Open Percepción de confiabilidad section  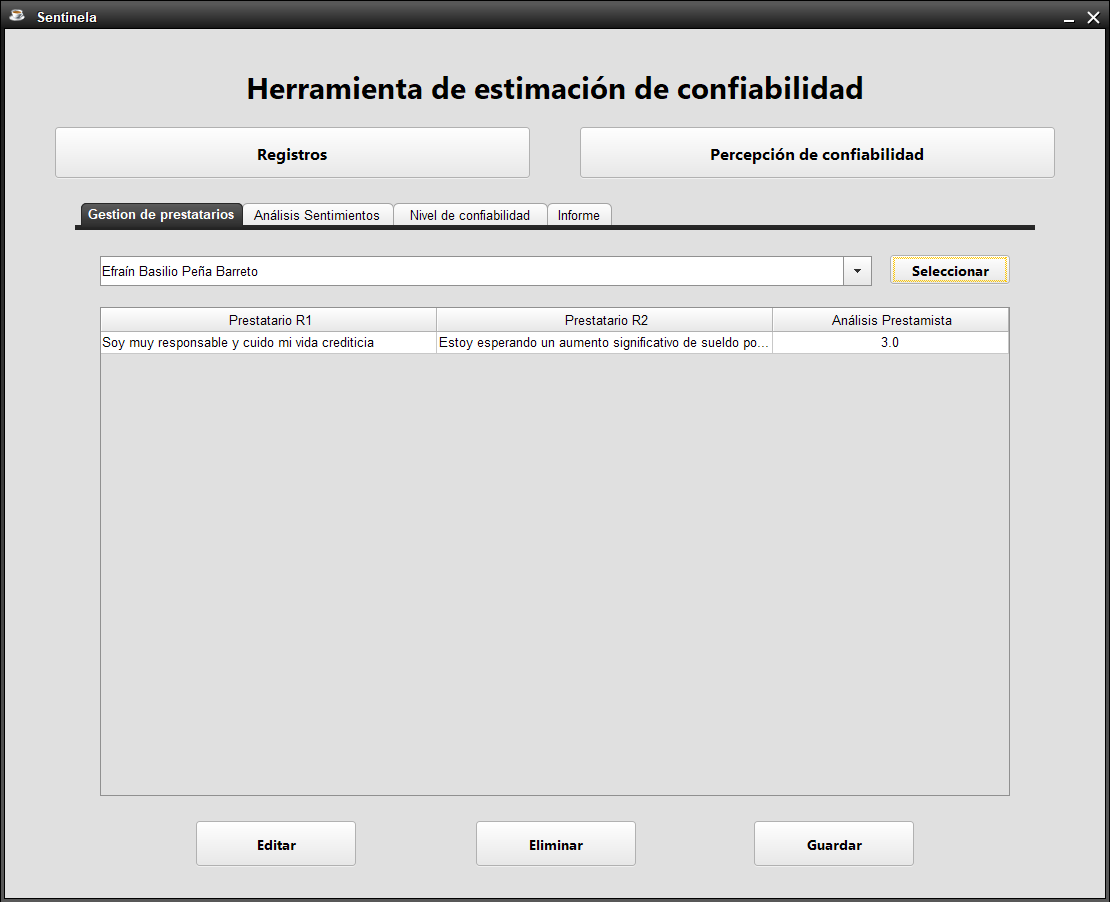click(x=817, y=154)
